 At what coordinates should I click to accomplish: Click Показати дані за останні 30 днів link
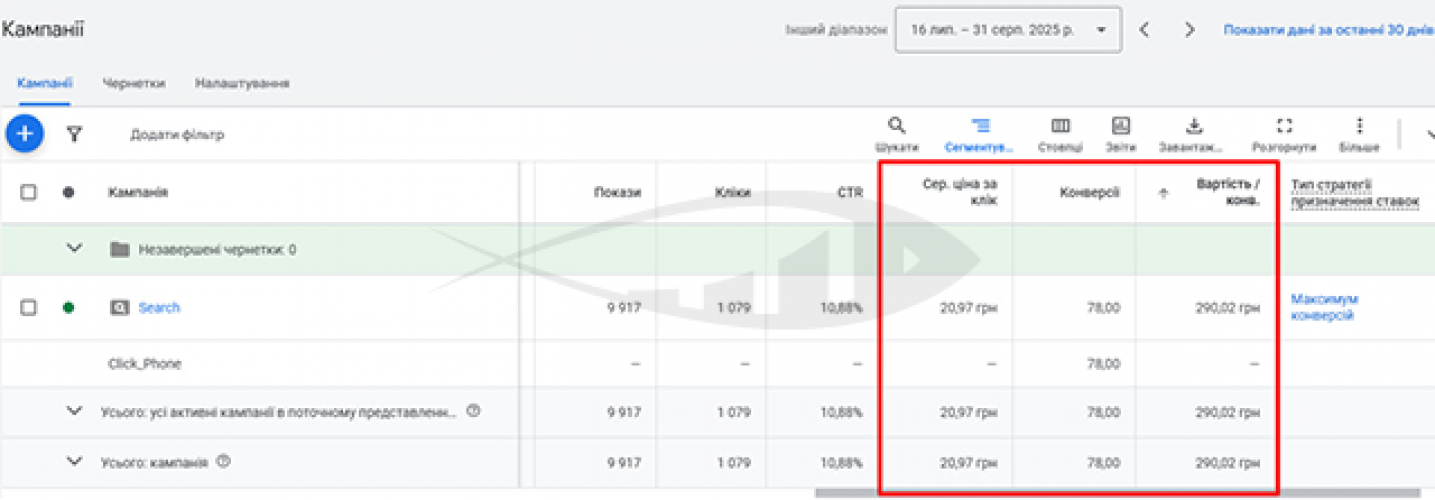tap(1329, 31)
